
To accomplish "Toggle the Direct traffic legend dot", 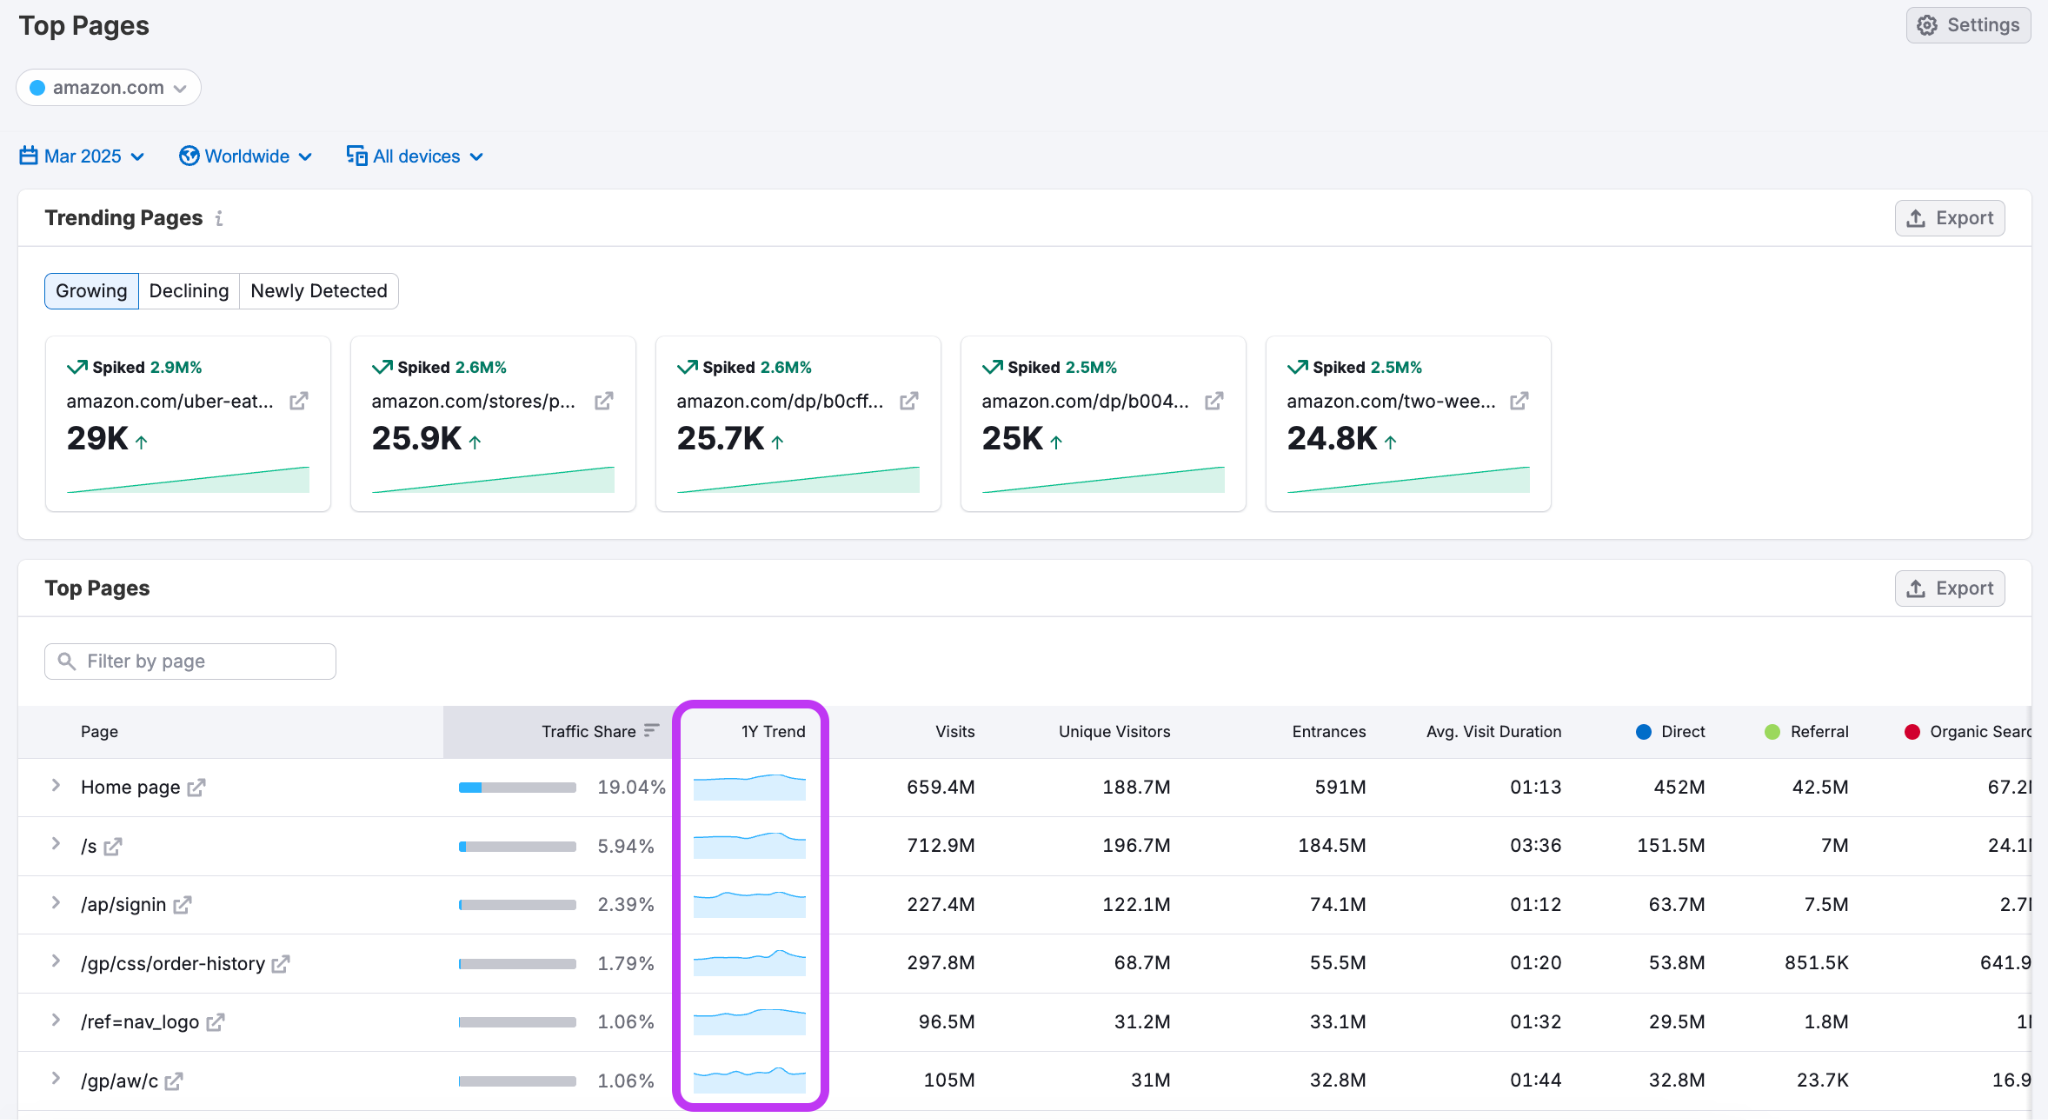I will (x=1643, y=731).
